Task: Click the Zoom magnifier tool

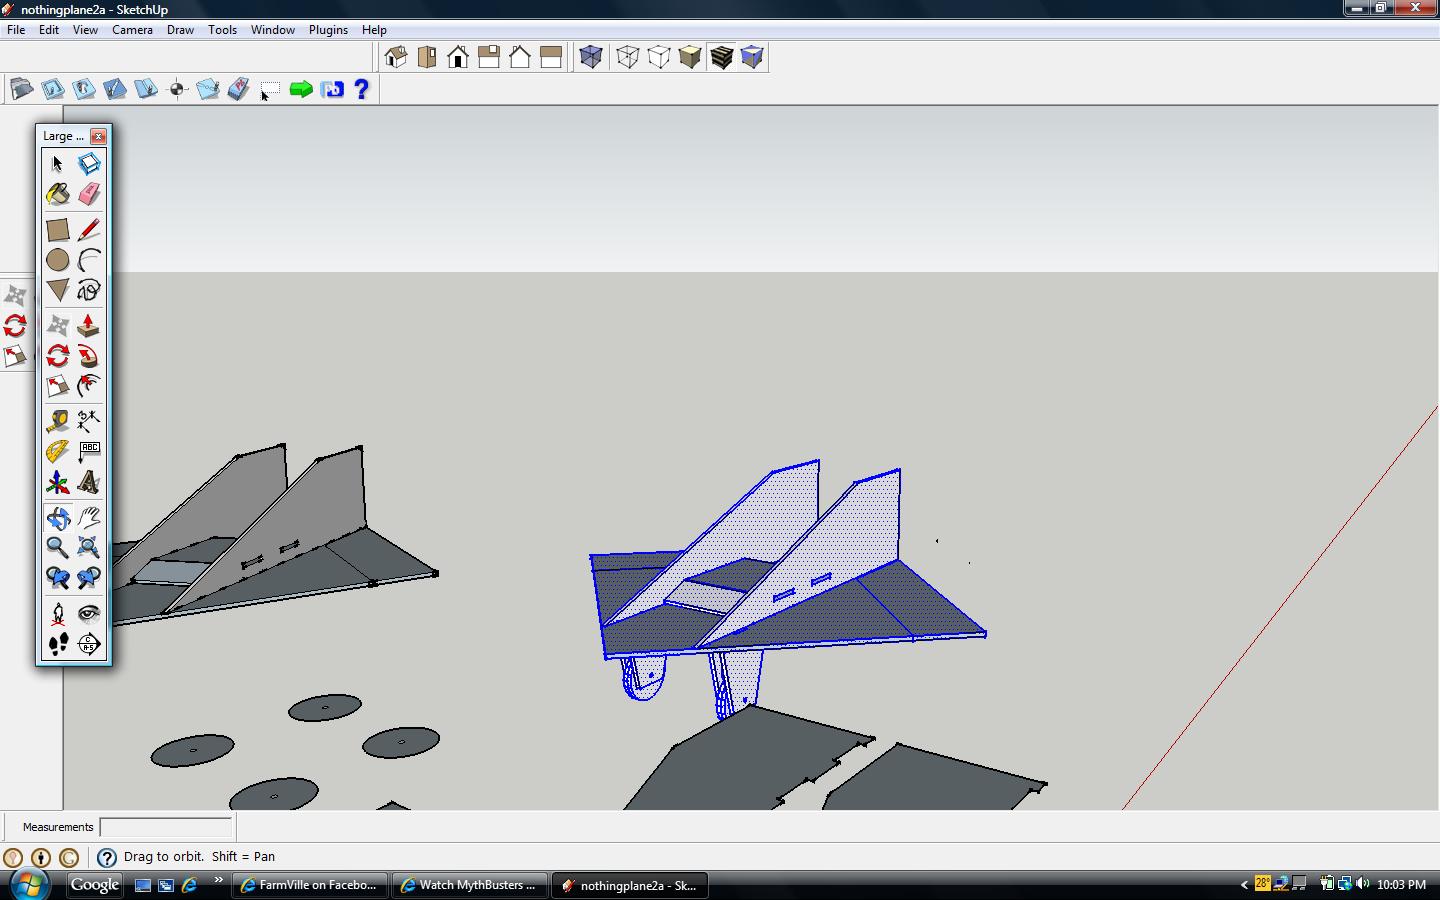Action: [58, 547]
